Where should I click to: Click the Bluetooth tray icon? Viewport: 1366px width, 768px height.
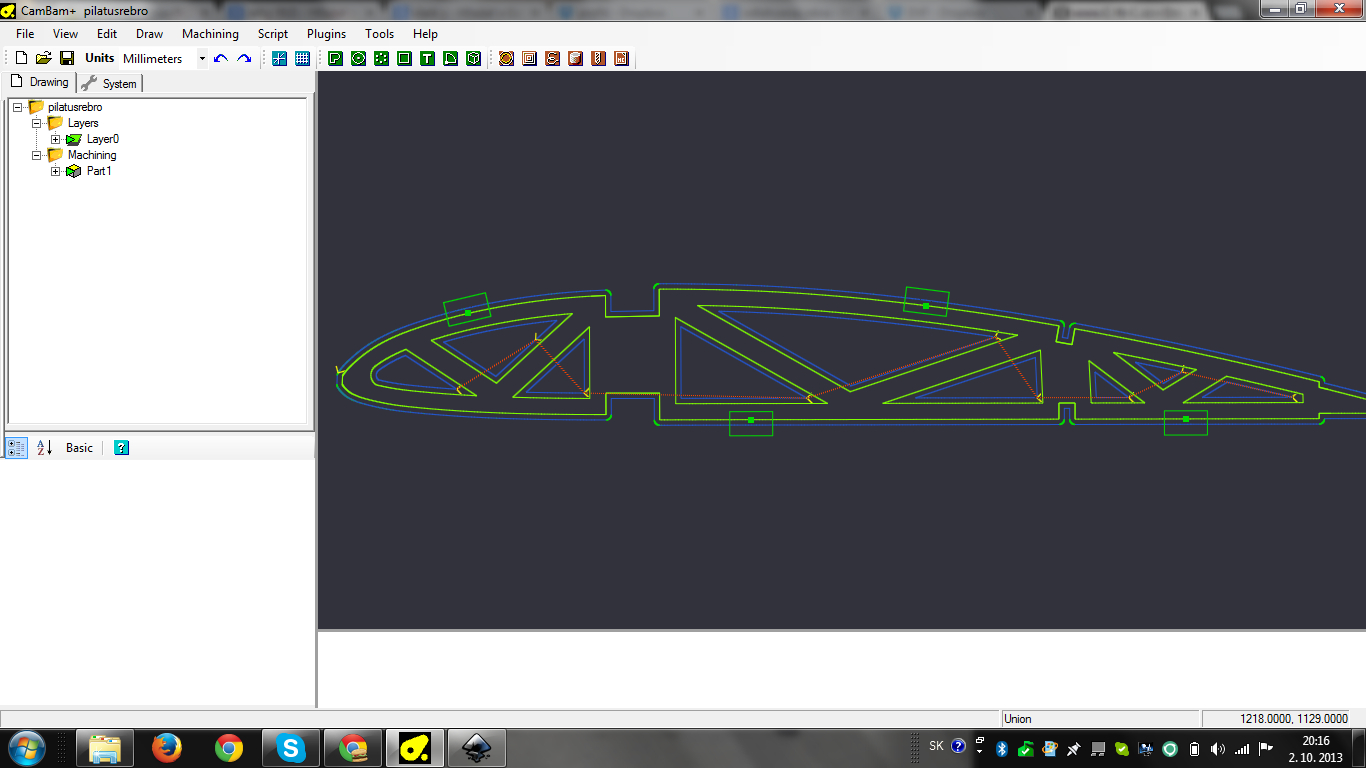coord(1002,749)
